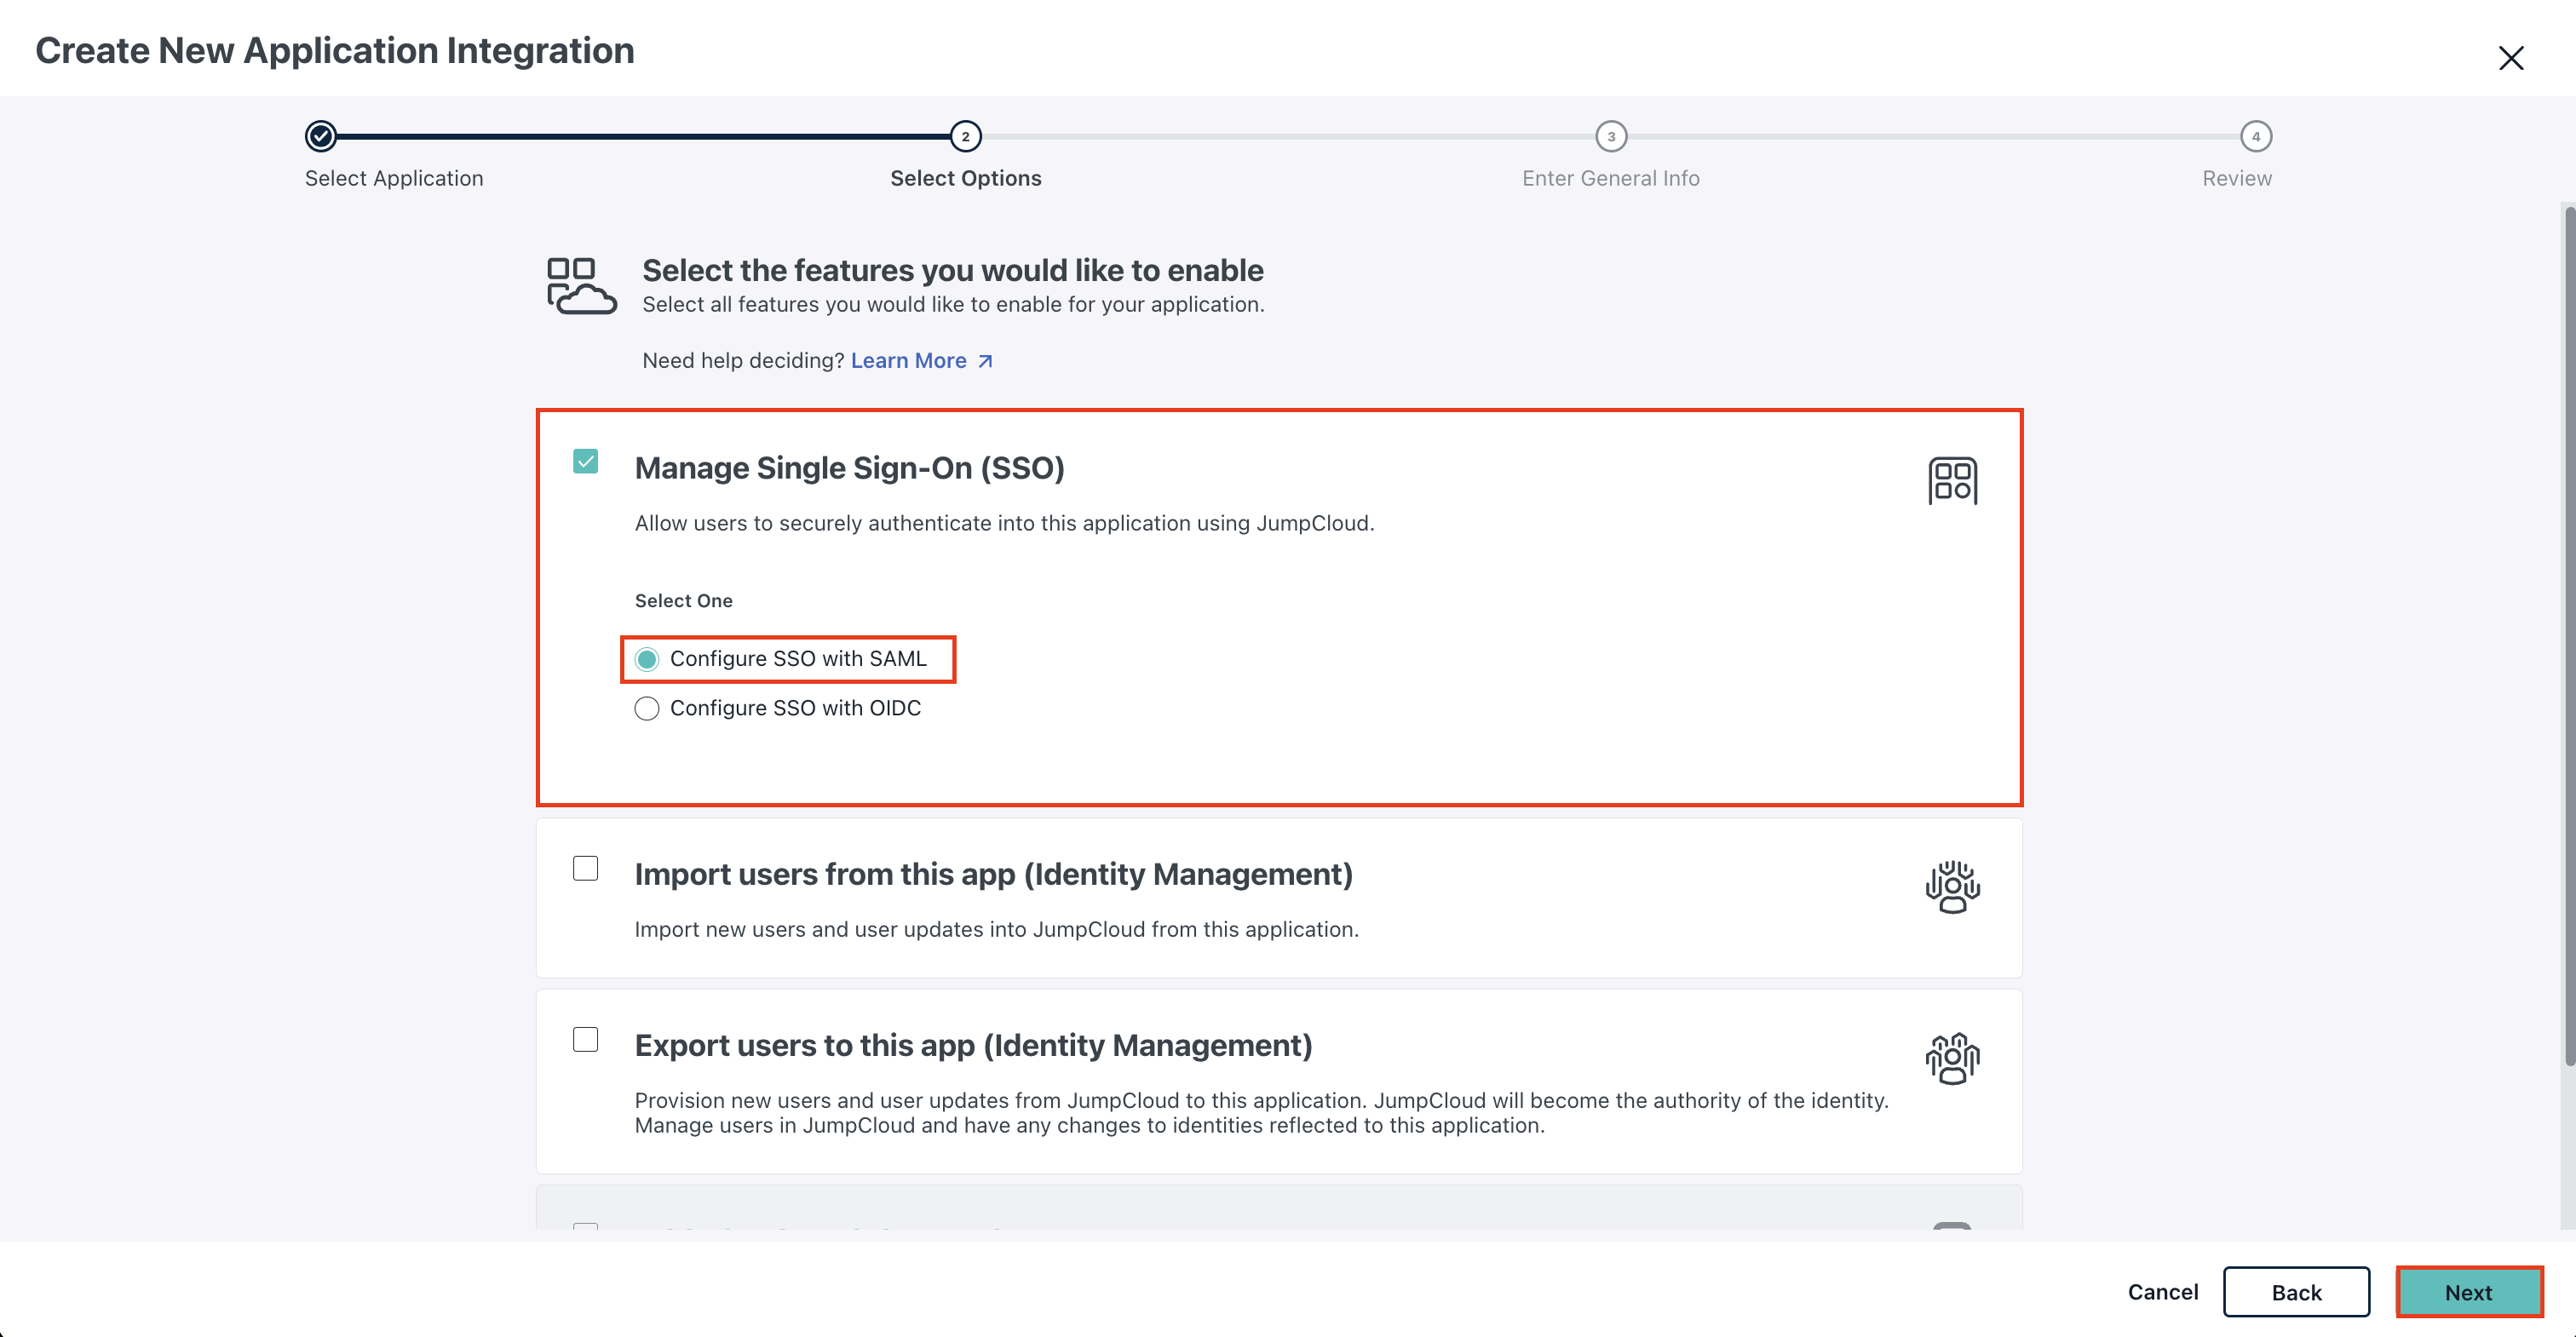
Task: Go to the Review step label
Action: pyautogui.click(x=2237, y=178)
